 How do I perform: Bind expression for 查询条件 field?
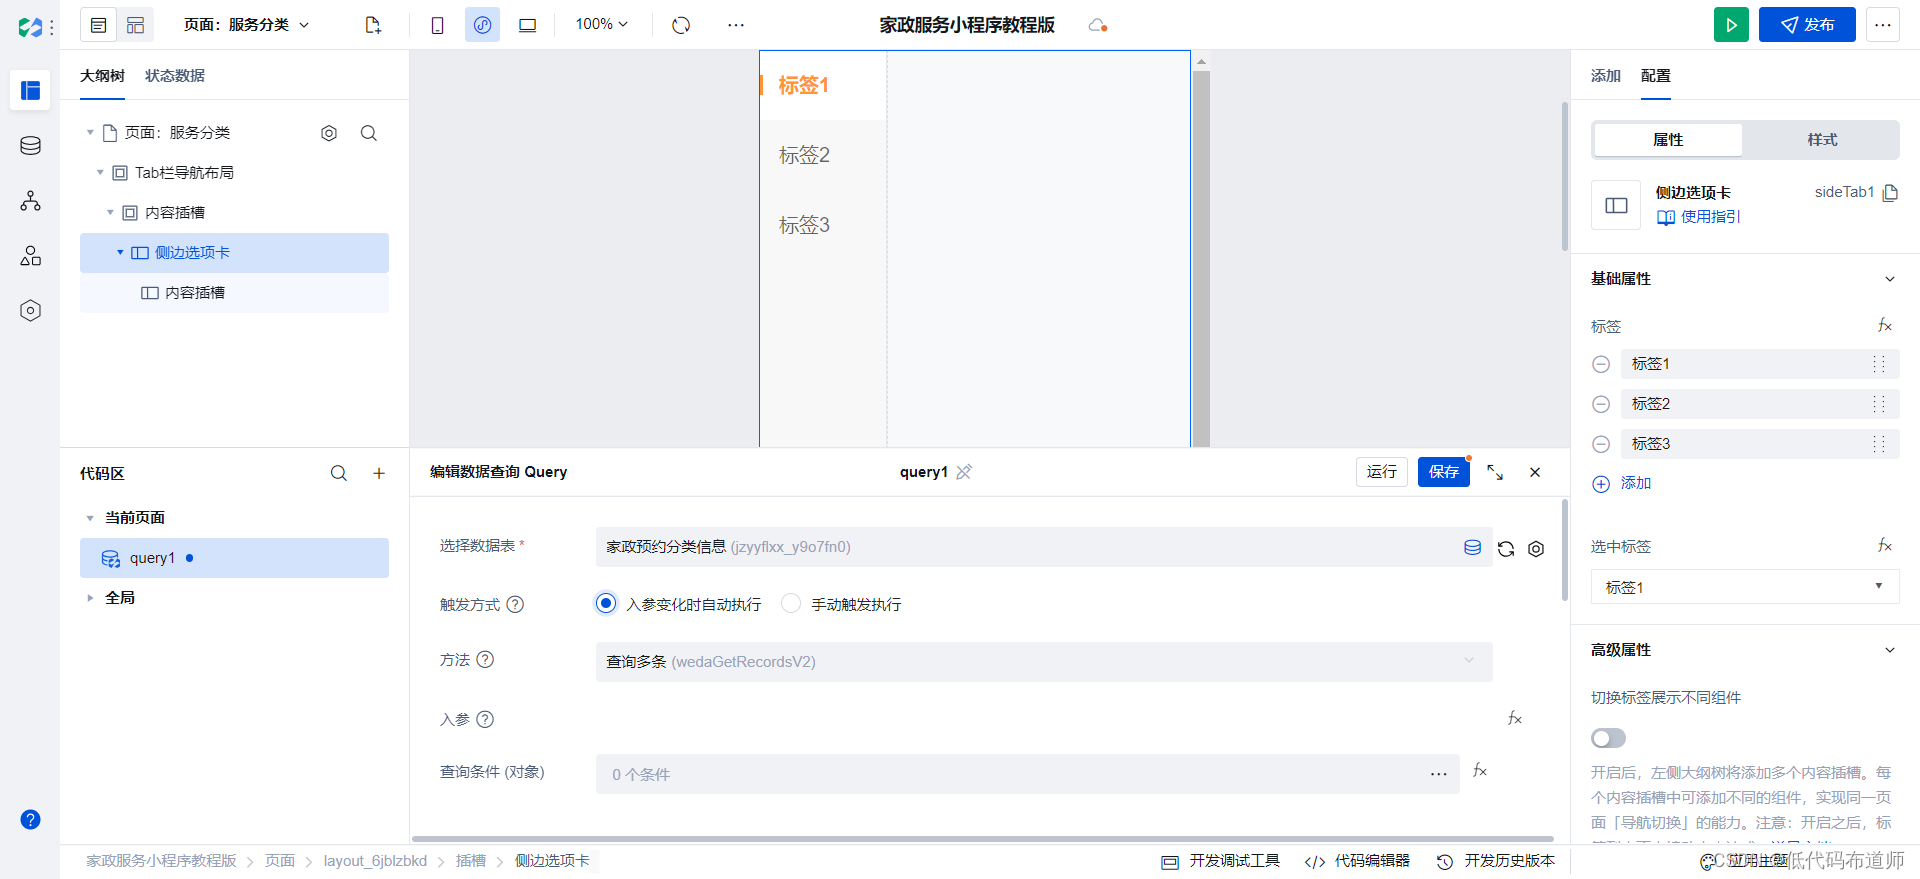pos(1480,771)
